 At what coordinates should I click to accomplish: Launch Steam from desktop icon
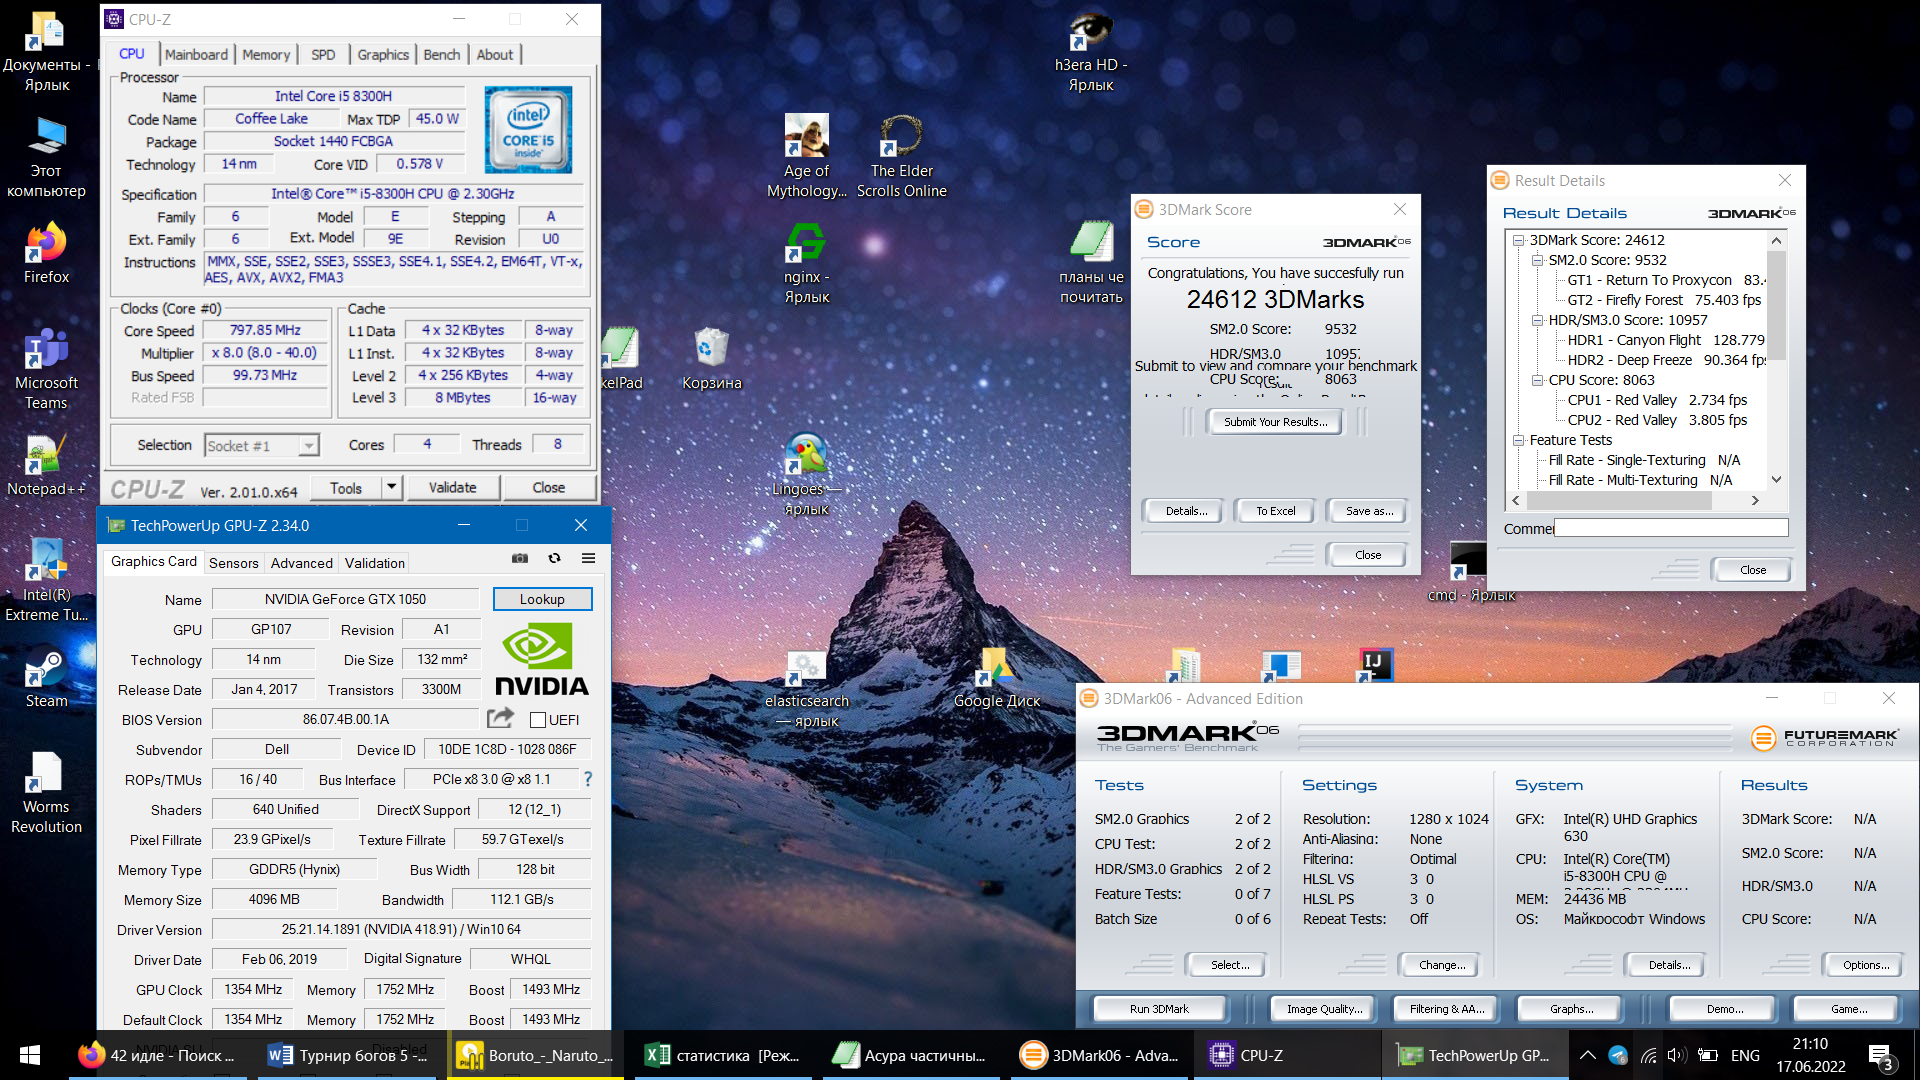[46, 678]
